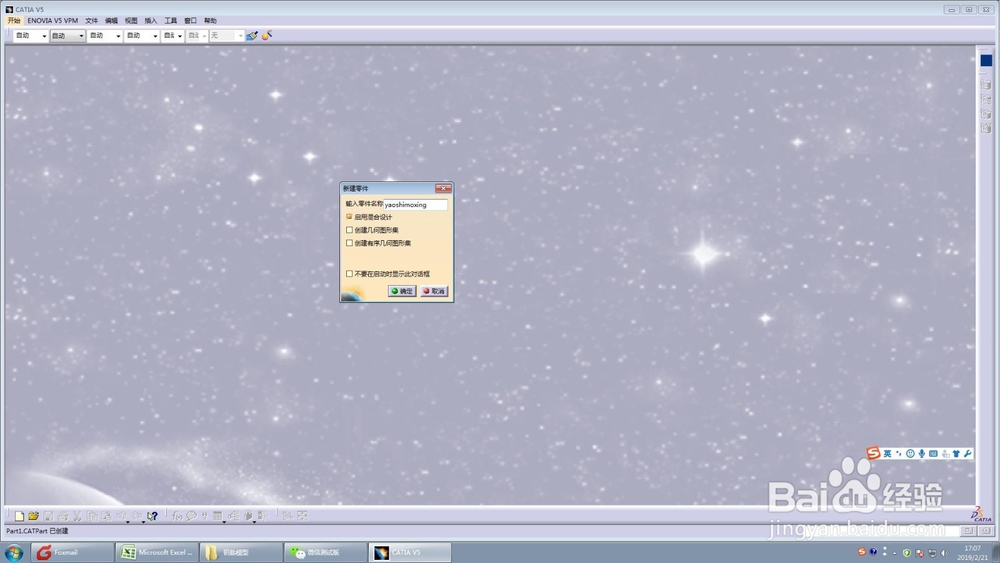Expand the third 自动 dropdown in top toolbar
The image size is (1000, 563).
click(118, 36)
